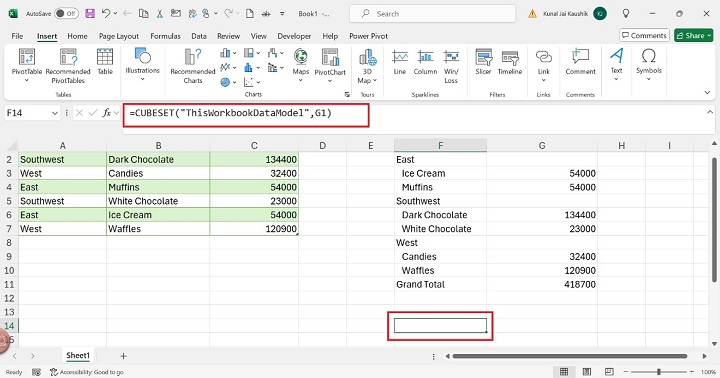Select the Sheet1 tab
The width and height of the screenshot is (720, 378).
[x=78, y=355]
